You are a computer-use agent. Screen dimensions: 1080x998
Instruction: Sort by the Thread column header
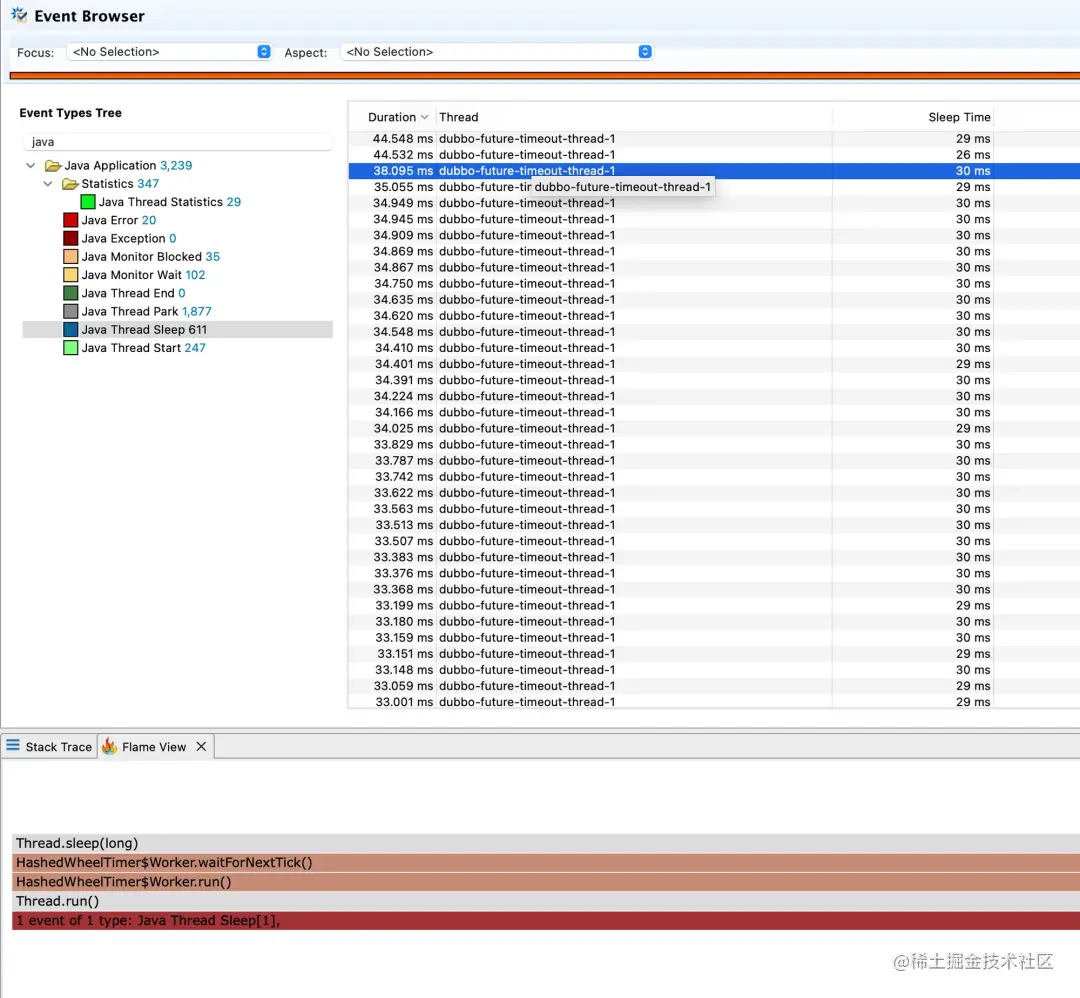pos(634,117)
